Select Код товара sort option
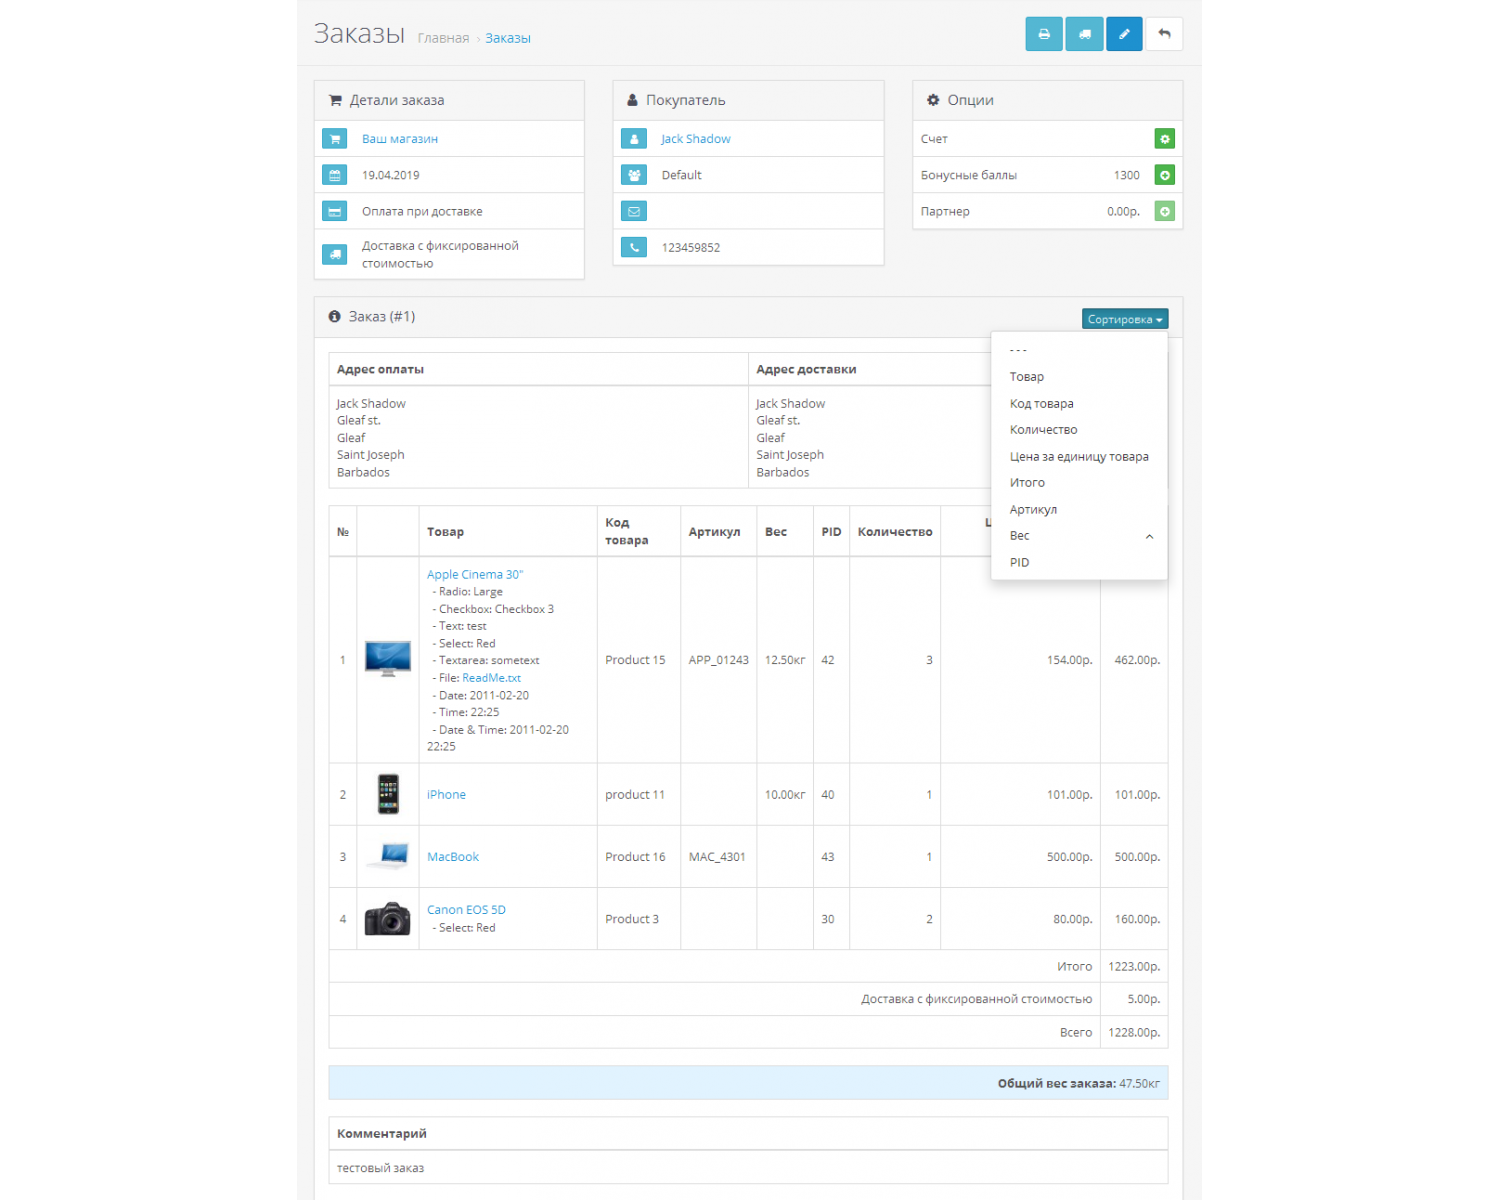The image size is (1500, 1200). 1041,404
